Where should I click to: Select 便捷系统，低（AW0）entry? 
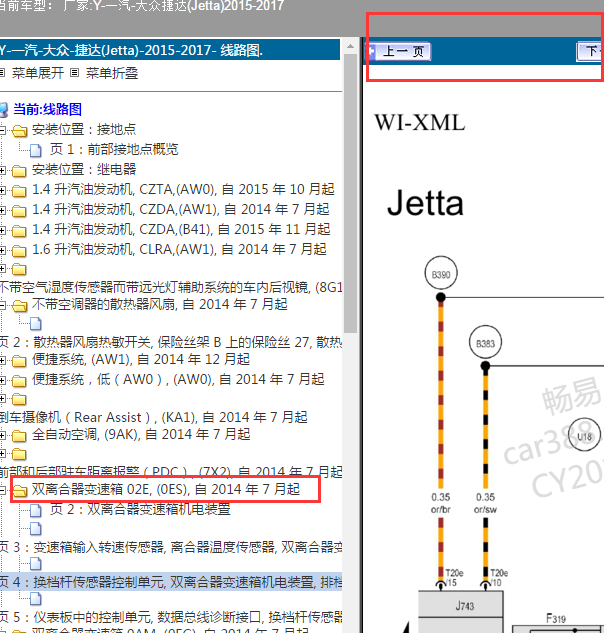click(x=178, y=379)
